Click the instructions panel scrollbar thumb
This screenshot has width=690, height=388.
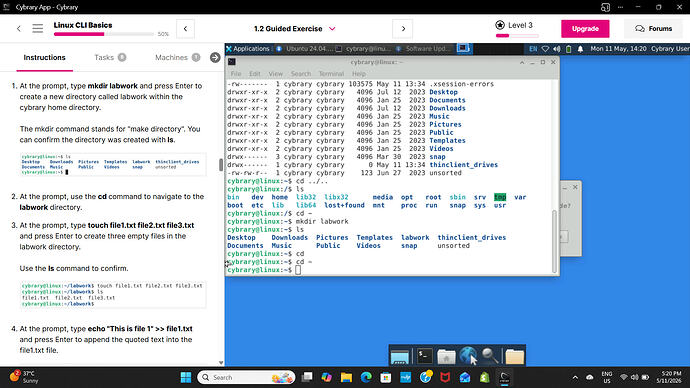(221, 165)
